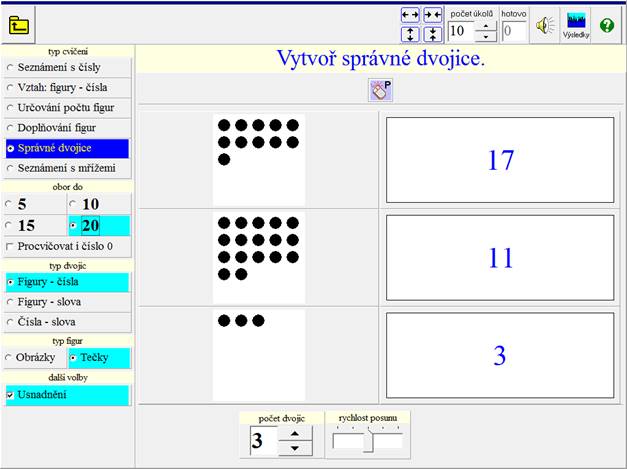Select Doplňování figur option
Screen dimensions: 627x469
click(67, 128)
